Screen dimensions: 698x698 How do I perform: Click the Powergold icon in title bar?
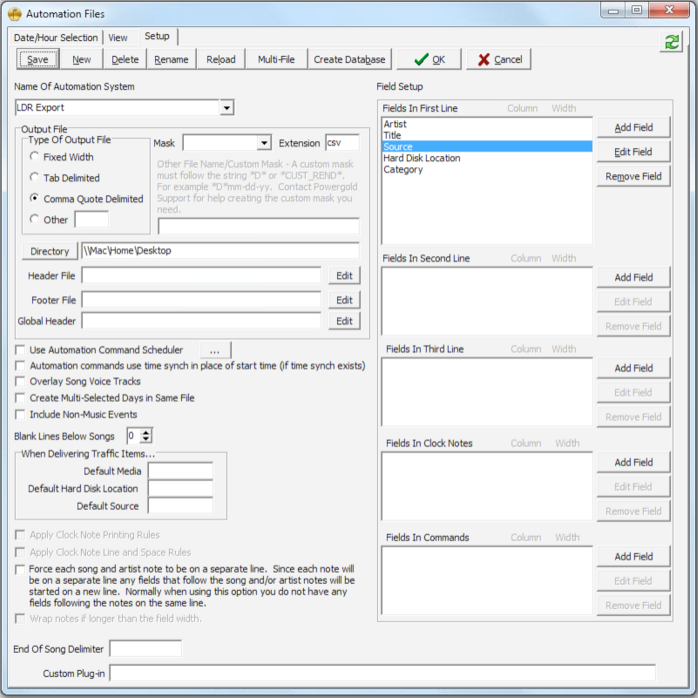pos(14,14)
